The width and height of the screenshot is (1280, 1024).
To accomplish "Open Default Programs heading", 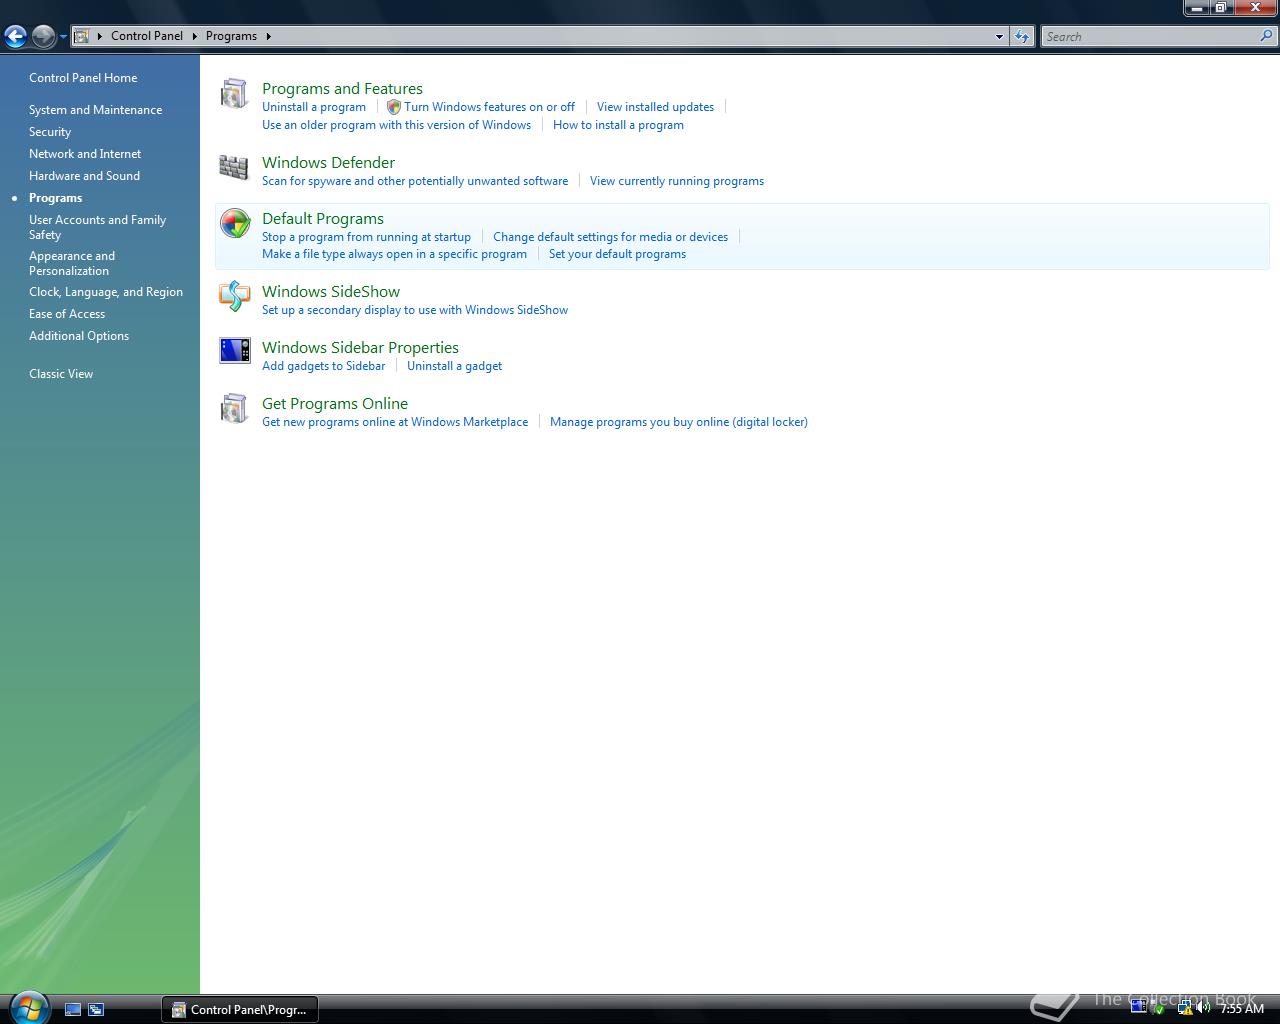I will (x=323, y=219).
